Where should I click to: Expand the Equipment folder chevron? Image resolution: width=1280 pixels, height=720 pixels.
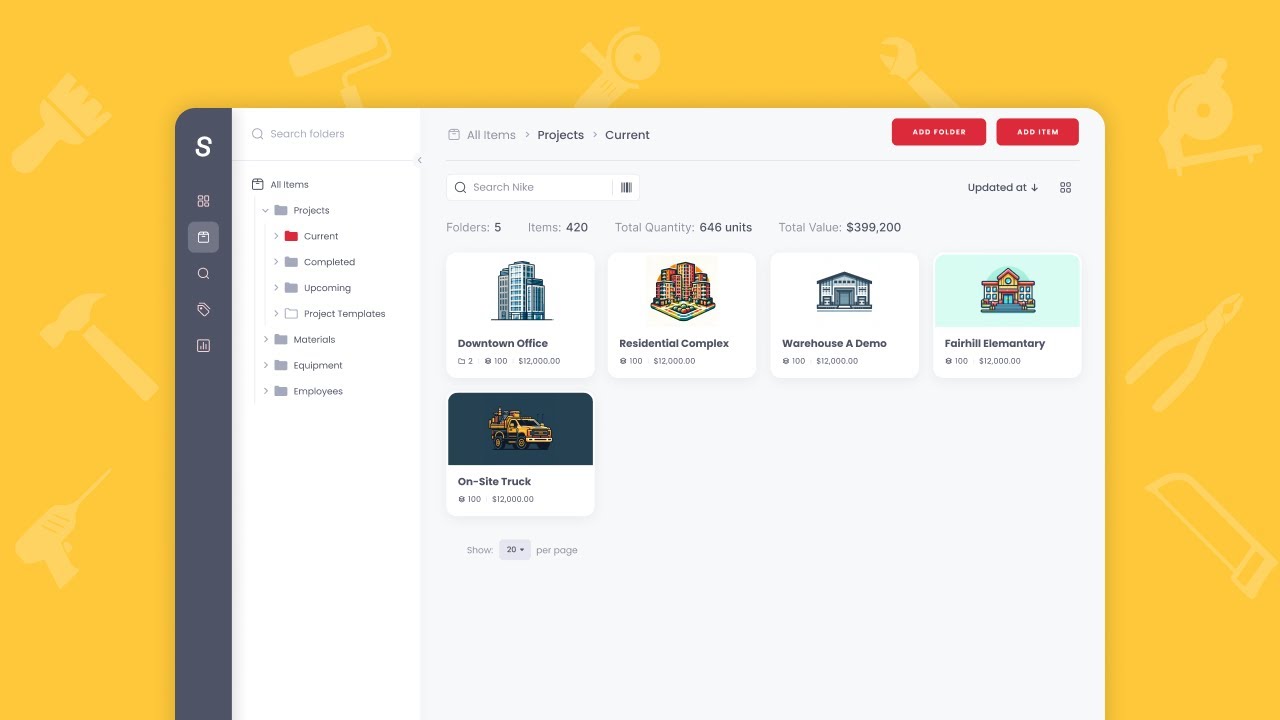[x=266, y=366]
